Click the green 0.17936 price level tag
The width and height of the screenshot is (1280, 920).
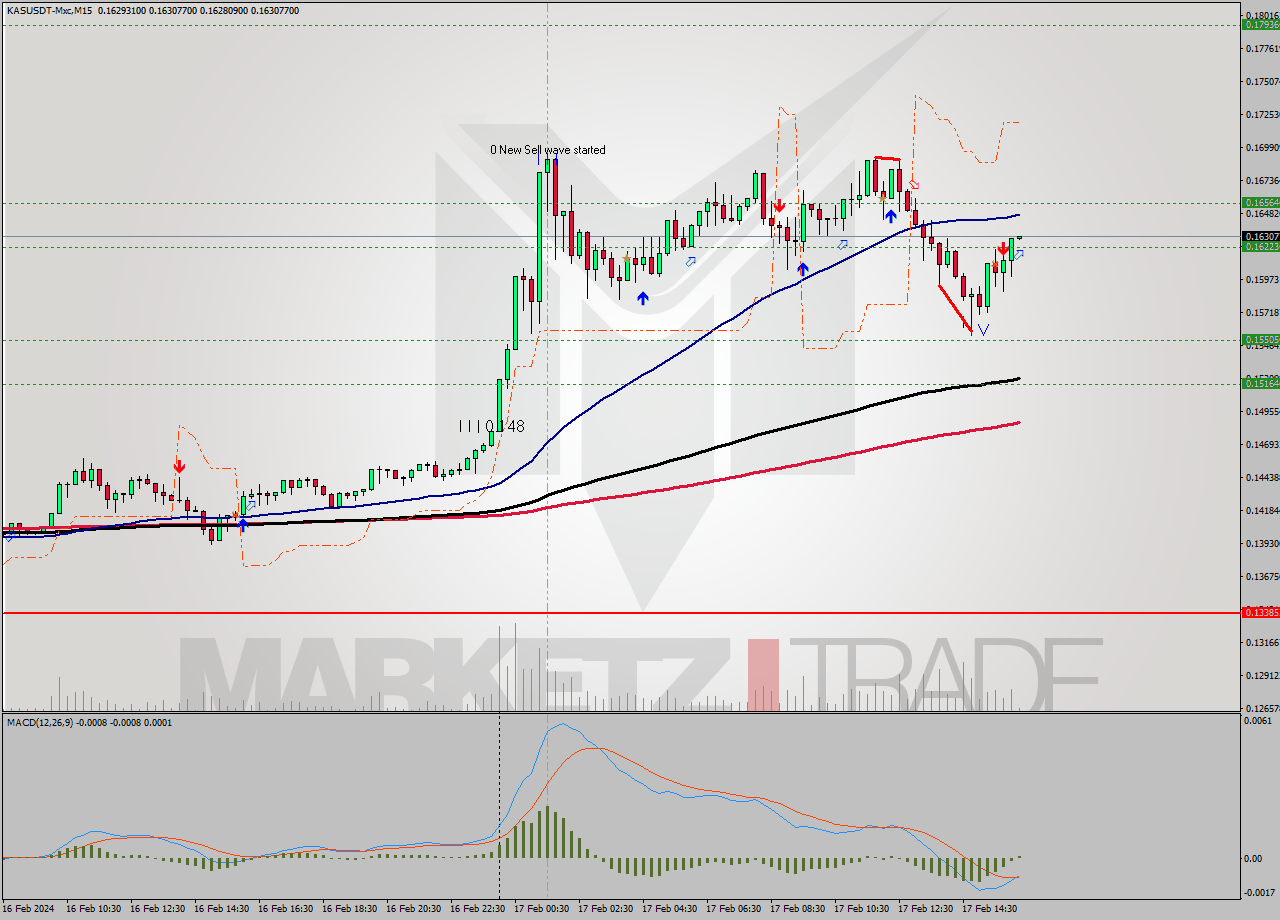pyautogui.click(x=1260, y=24)
